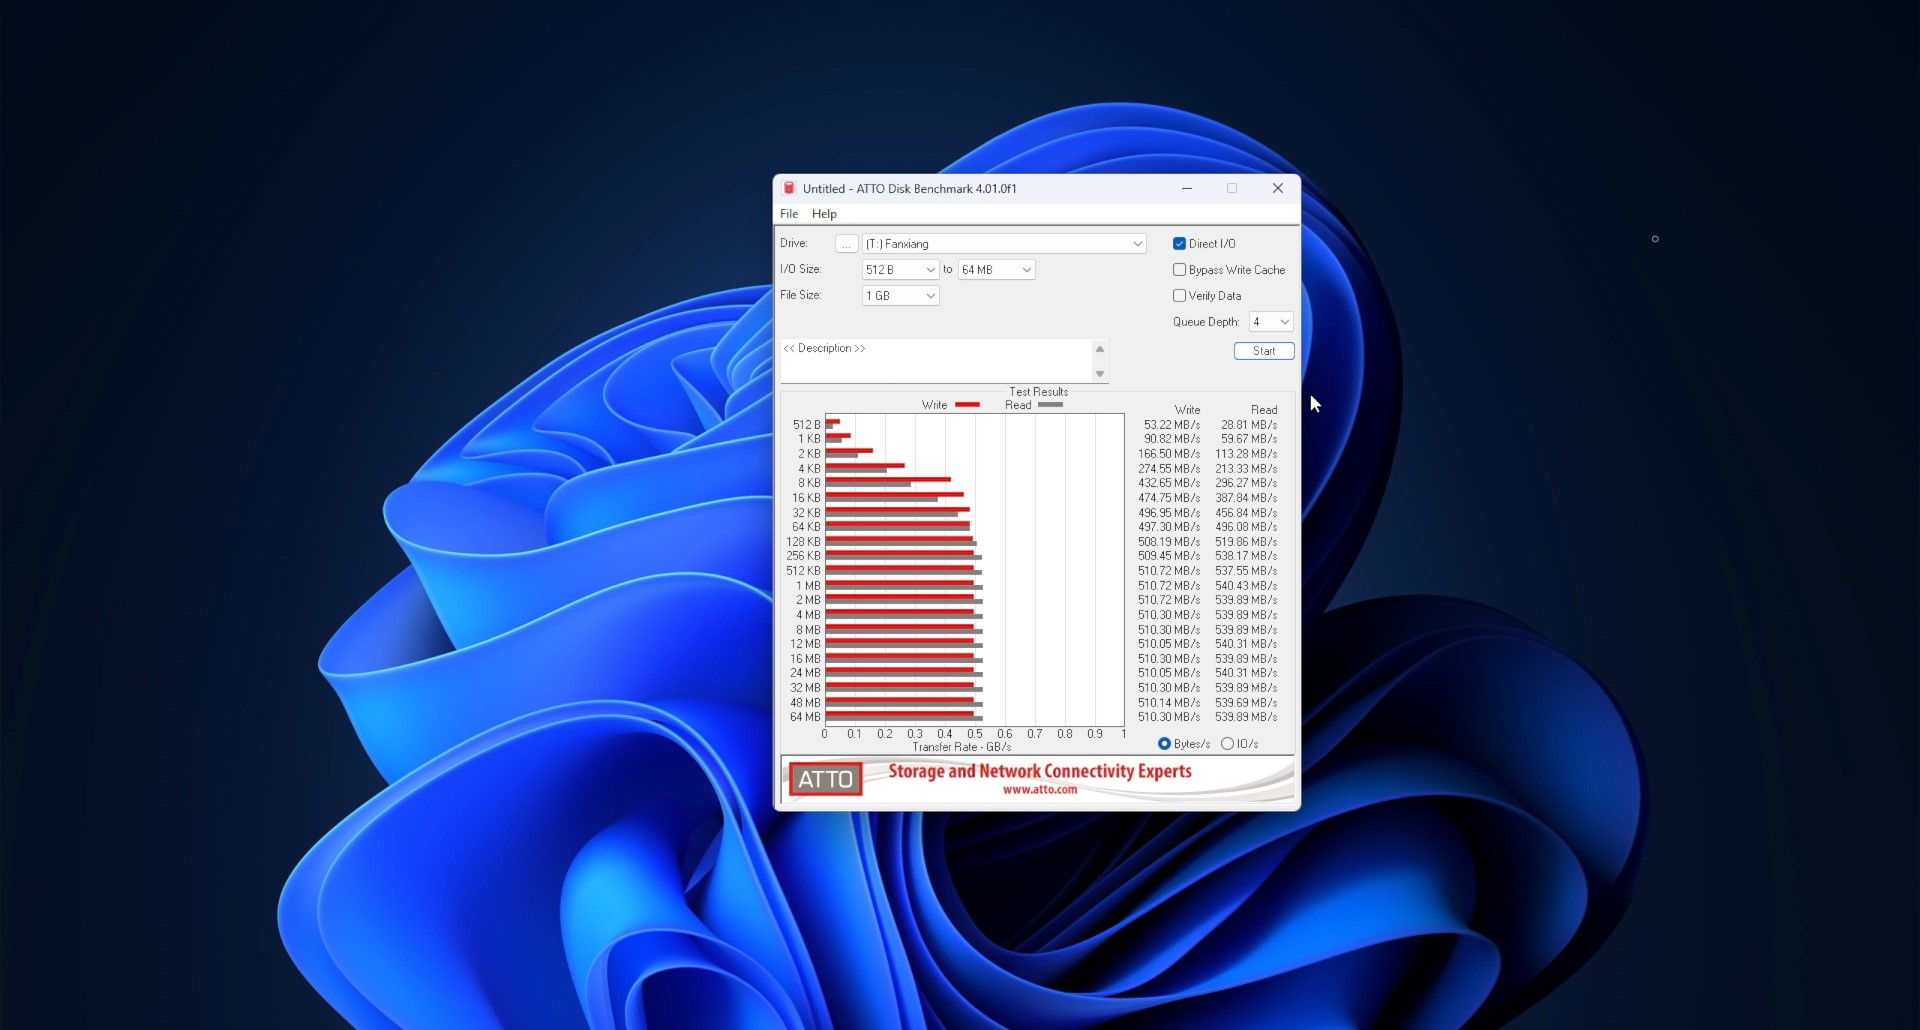Uncheck the Direct I/O checkbox

click(x=1179, y=244)
